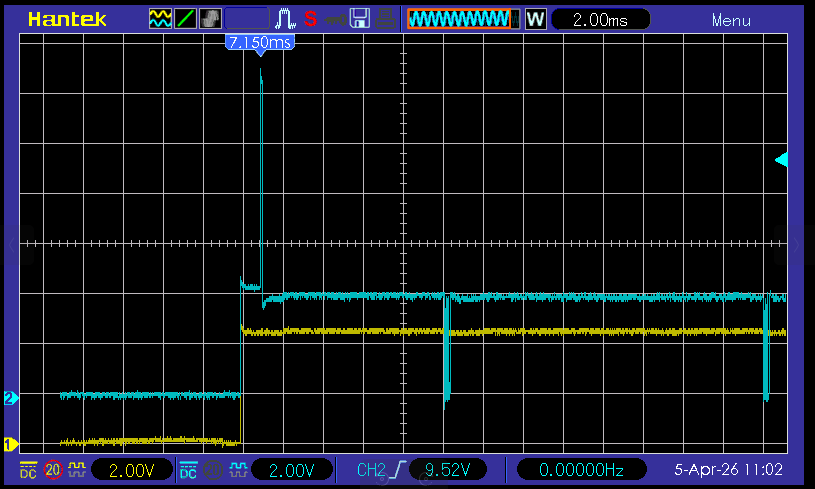
Task: Select the green diagonal line icon
Action: click(x=185, y=19)
